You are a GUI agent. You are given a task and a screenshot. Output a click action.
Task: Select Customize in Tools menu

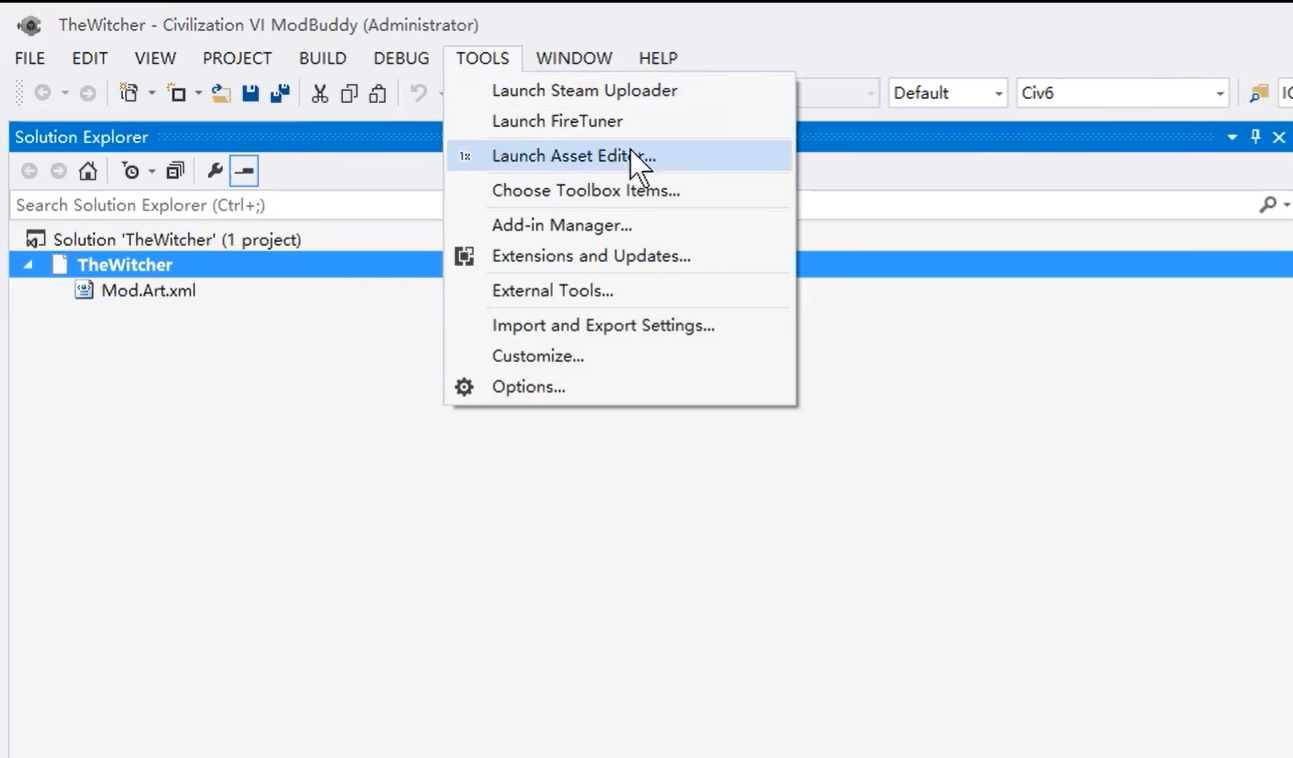619,356
